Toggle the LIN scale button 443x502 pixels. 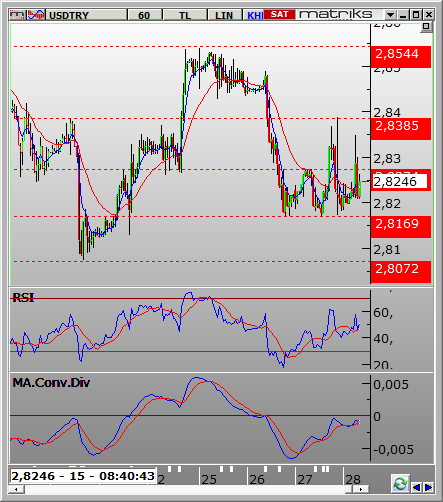[x=224, y=15]
